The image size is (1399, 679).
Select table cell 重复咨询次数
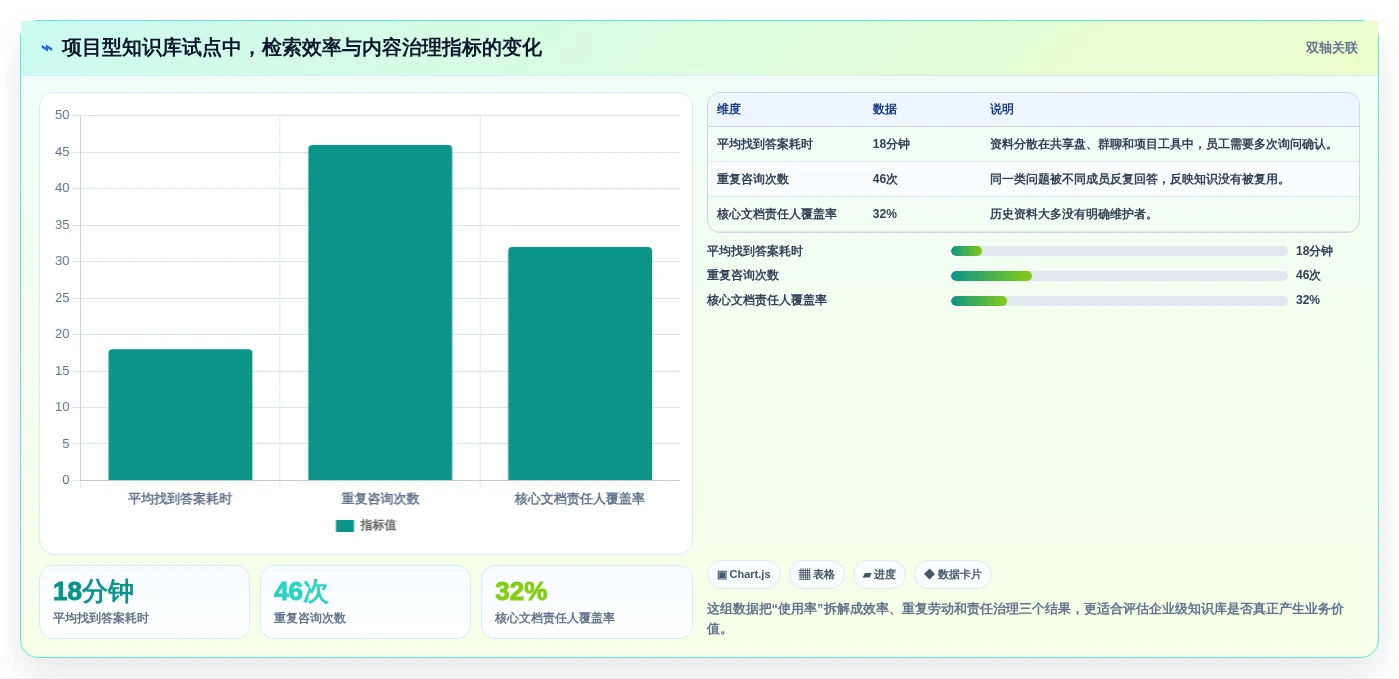coord(753,180)
